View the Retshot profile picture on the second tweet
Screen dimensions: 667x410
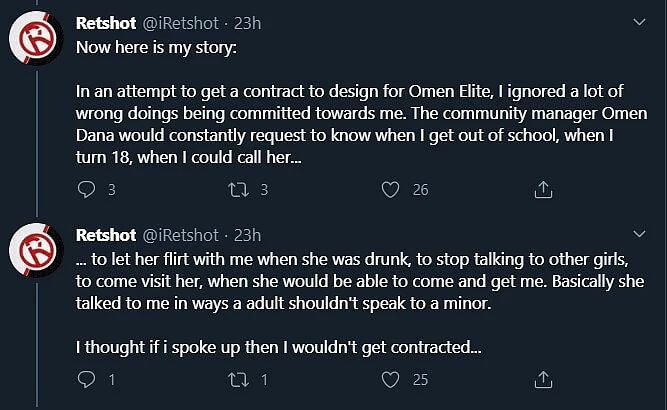point(35,250)
